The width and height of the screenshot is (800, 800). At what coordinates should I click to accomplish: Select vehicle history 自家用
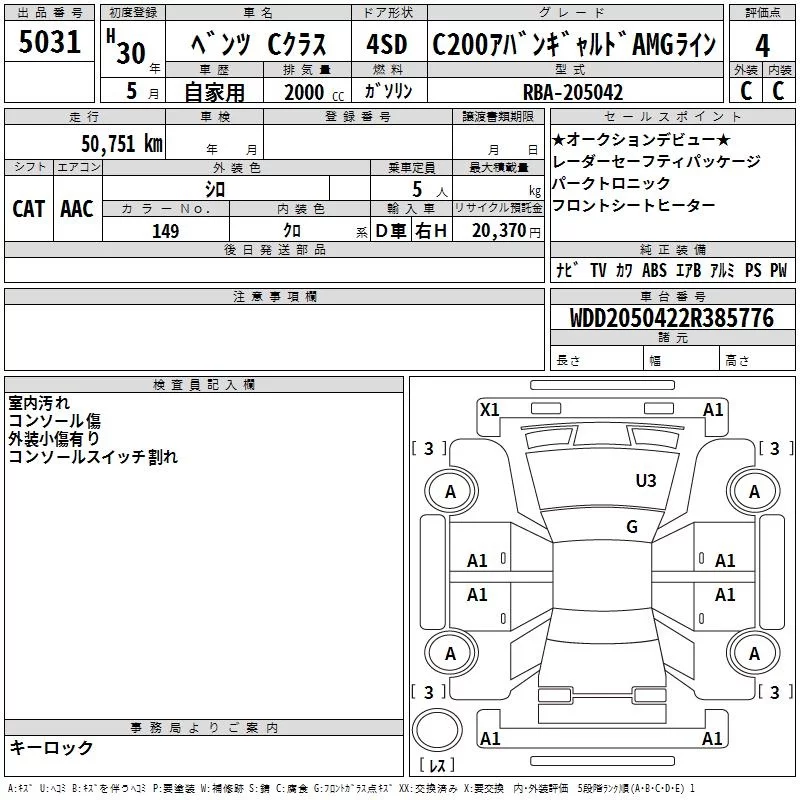tap(214, 92)
